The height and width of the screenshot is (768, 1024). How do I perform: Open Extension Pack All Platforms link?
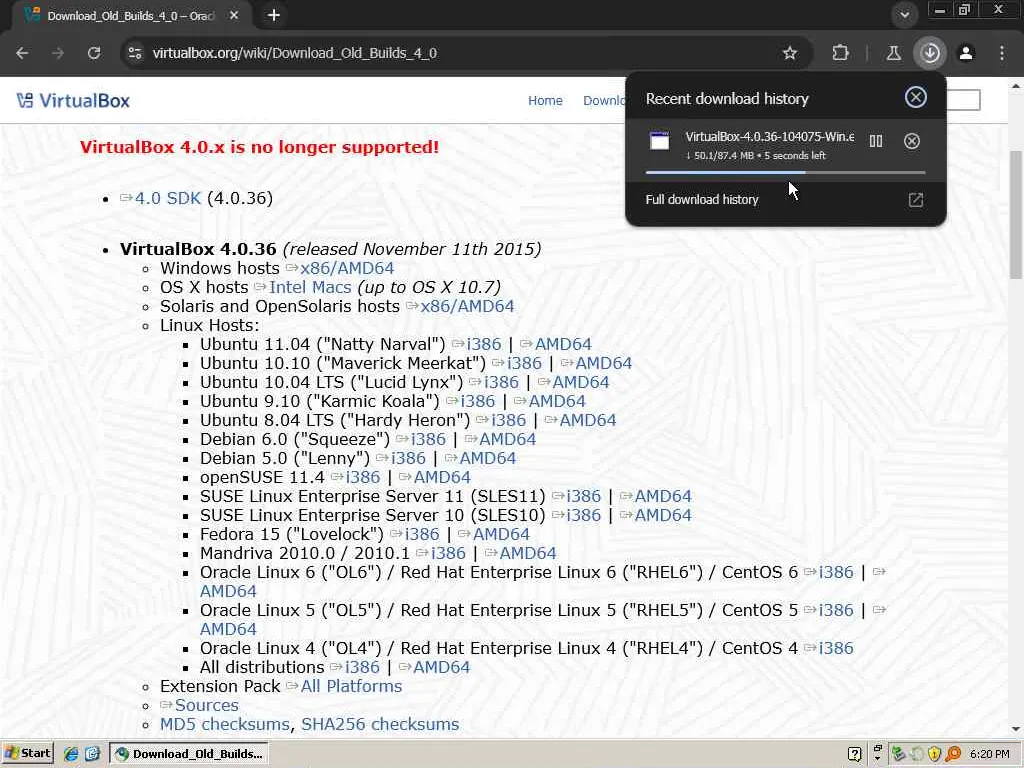pos(351,686)
